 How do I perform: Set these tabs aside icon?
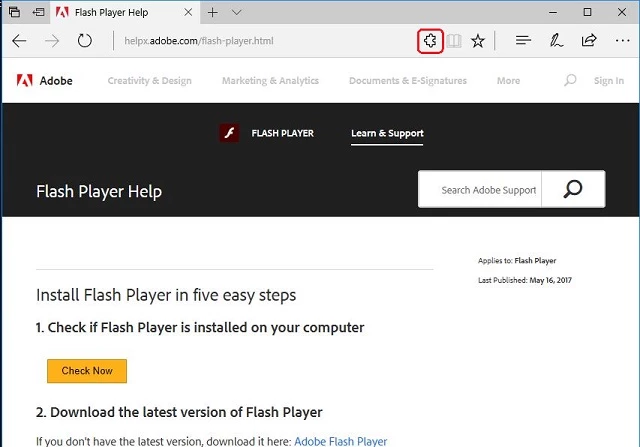click(x=38, y=12)
